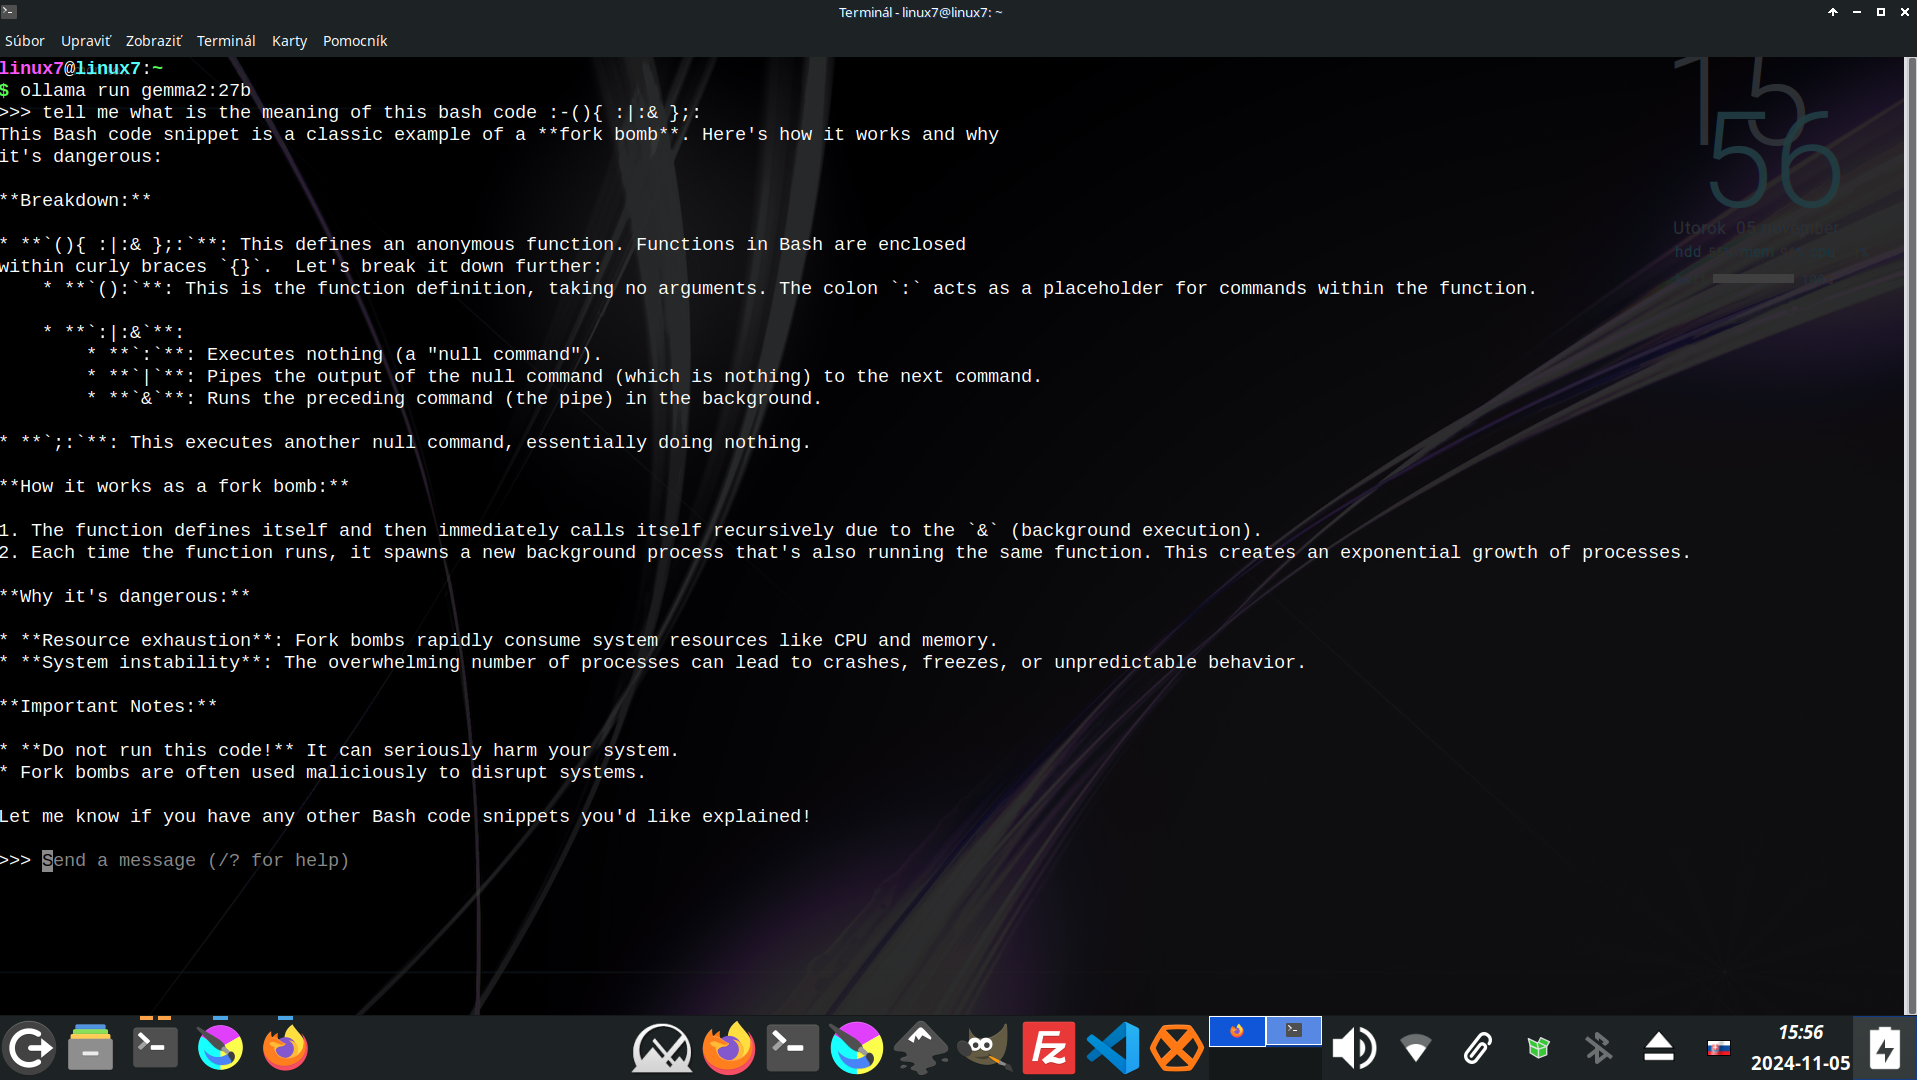Switch to the Firefox workspace thumbnail
Screen dimensions: 1917x1080
click(x=1237, y=1031)
